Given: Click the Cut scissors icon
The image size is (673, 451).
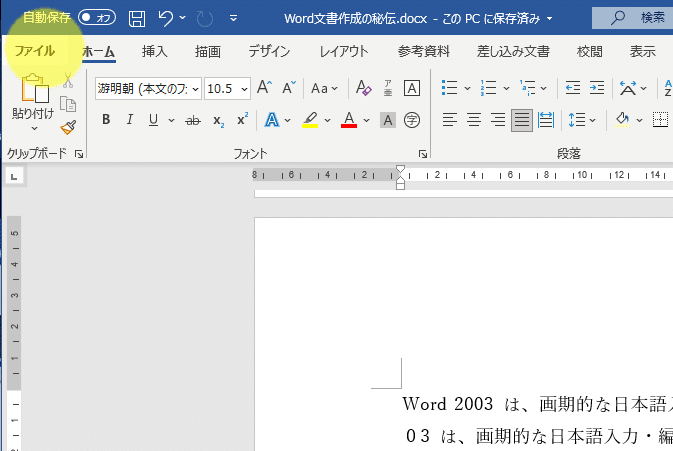Looking at the screenshot, I should coord(68,80).
